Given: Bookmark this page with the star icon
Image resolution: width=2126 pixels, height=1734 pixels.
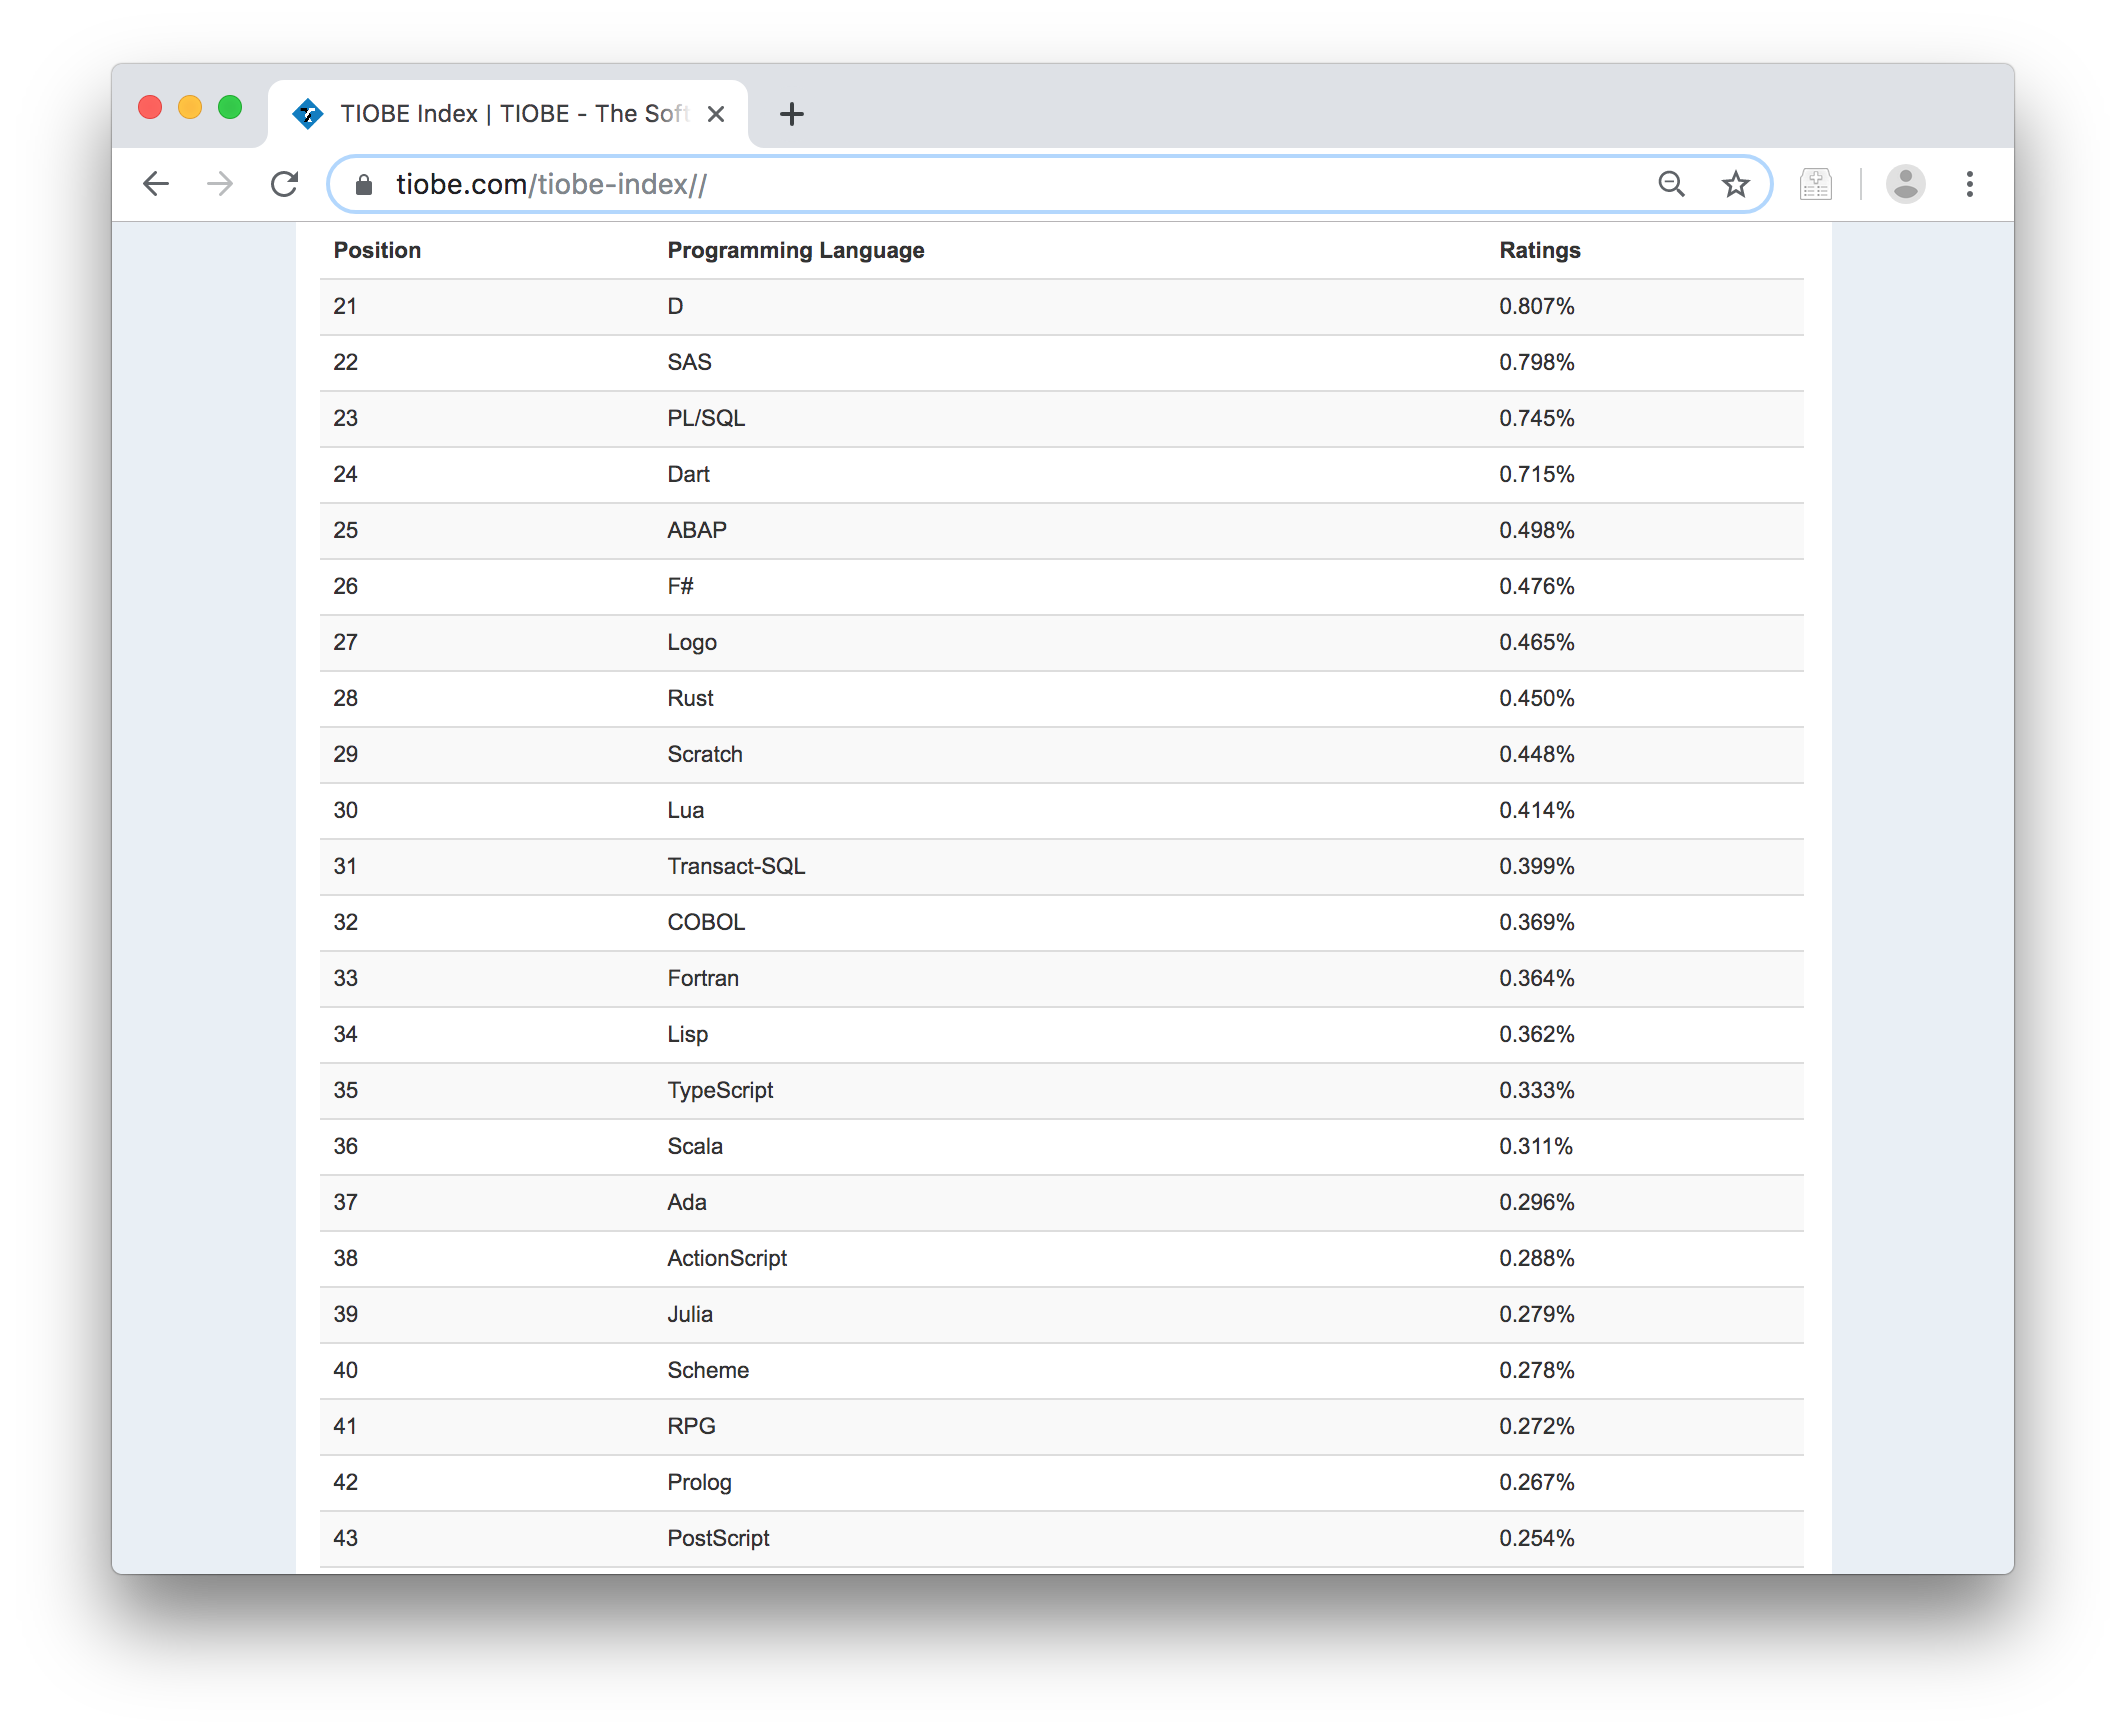Looking at the screenshot, I should pos(1735,184).
